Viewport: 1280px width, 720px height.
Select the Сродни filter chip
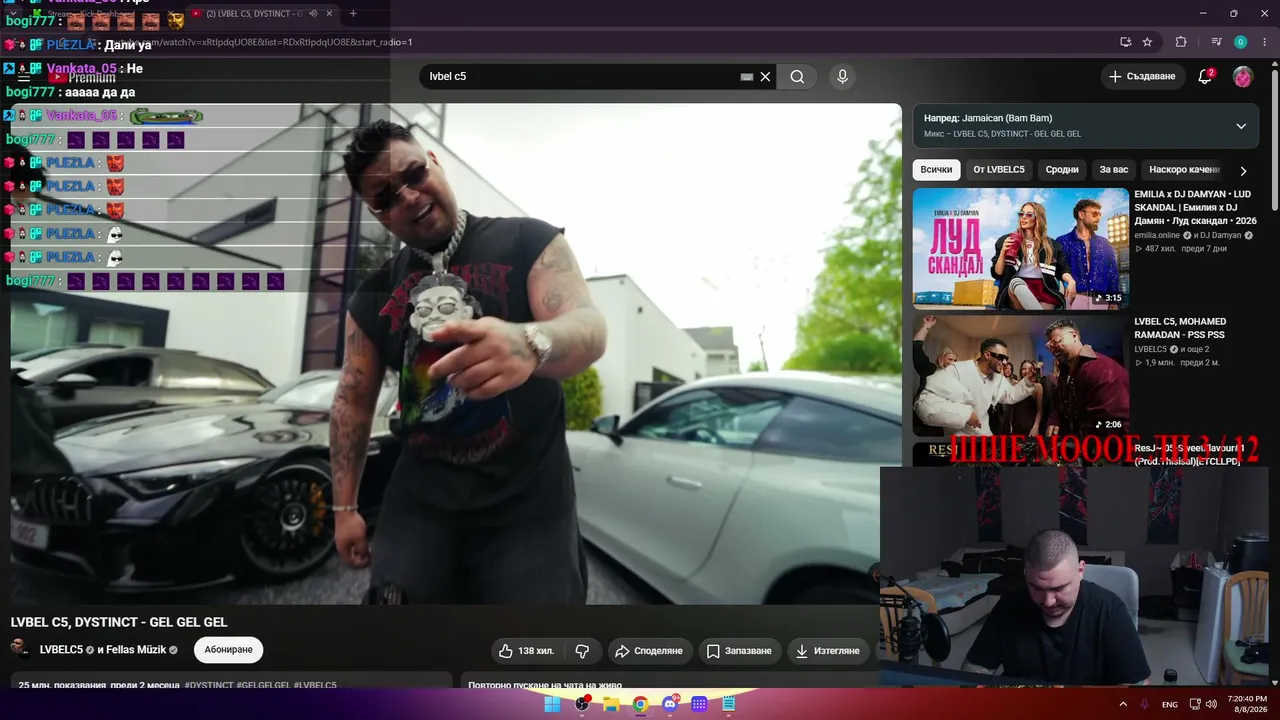1062,170
